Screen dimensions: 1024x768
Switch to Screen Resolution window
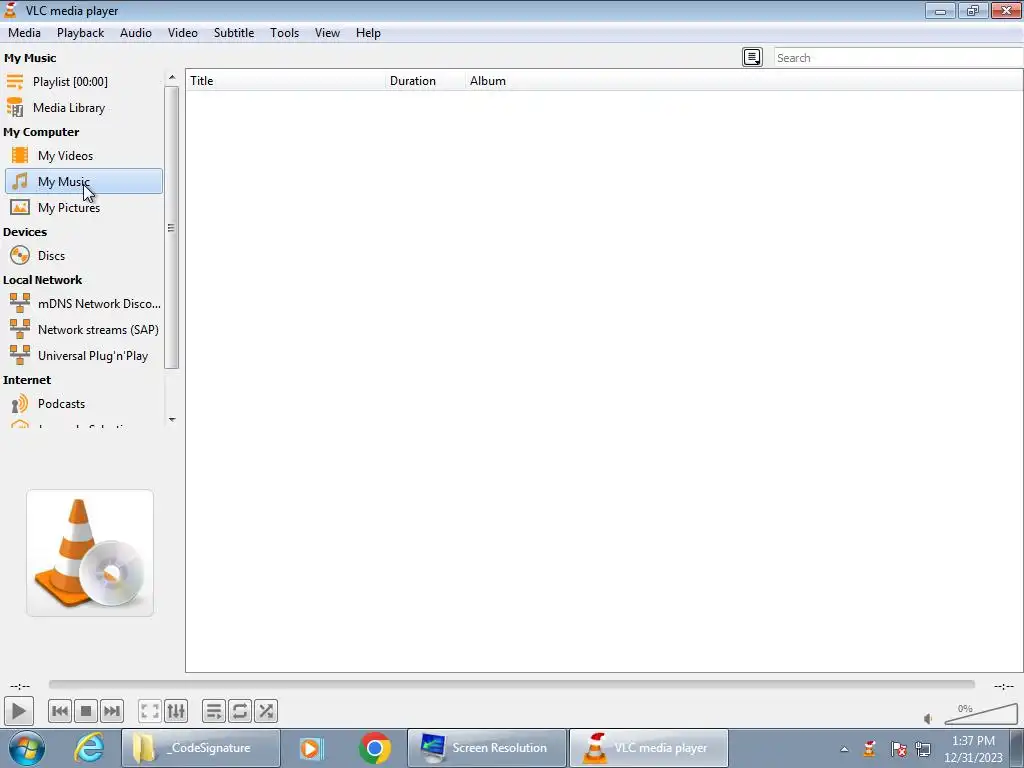coord(487,748)
